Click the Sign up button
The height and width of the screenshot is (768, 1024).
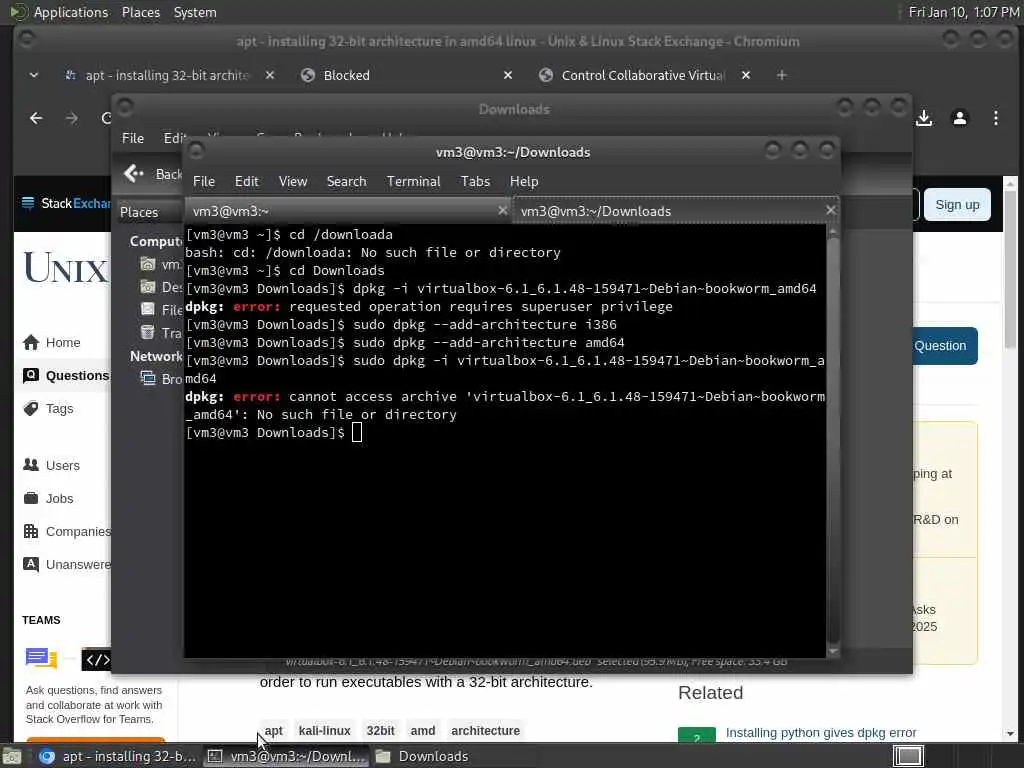click(957, 204)
